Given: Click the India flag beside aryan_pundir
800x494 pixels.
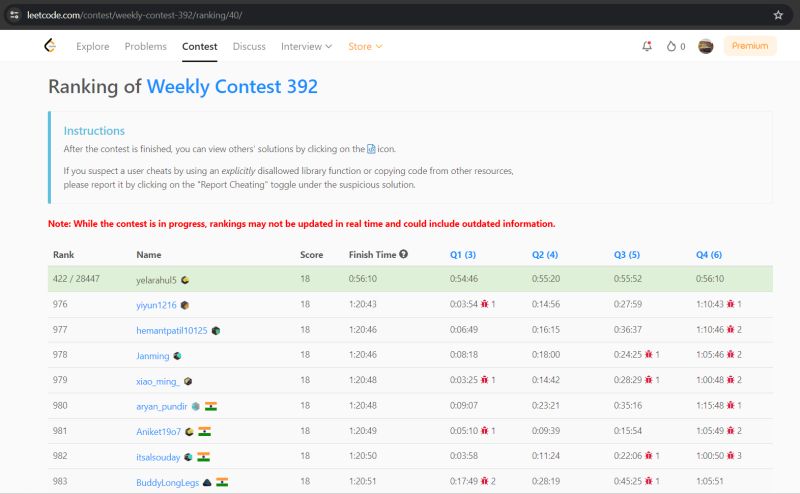Looking at the screenshot, I should 211,406.
